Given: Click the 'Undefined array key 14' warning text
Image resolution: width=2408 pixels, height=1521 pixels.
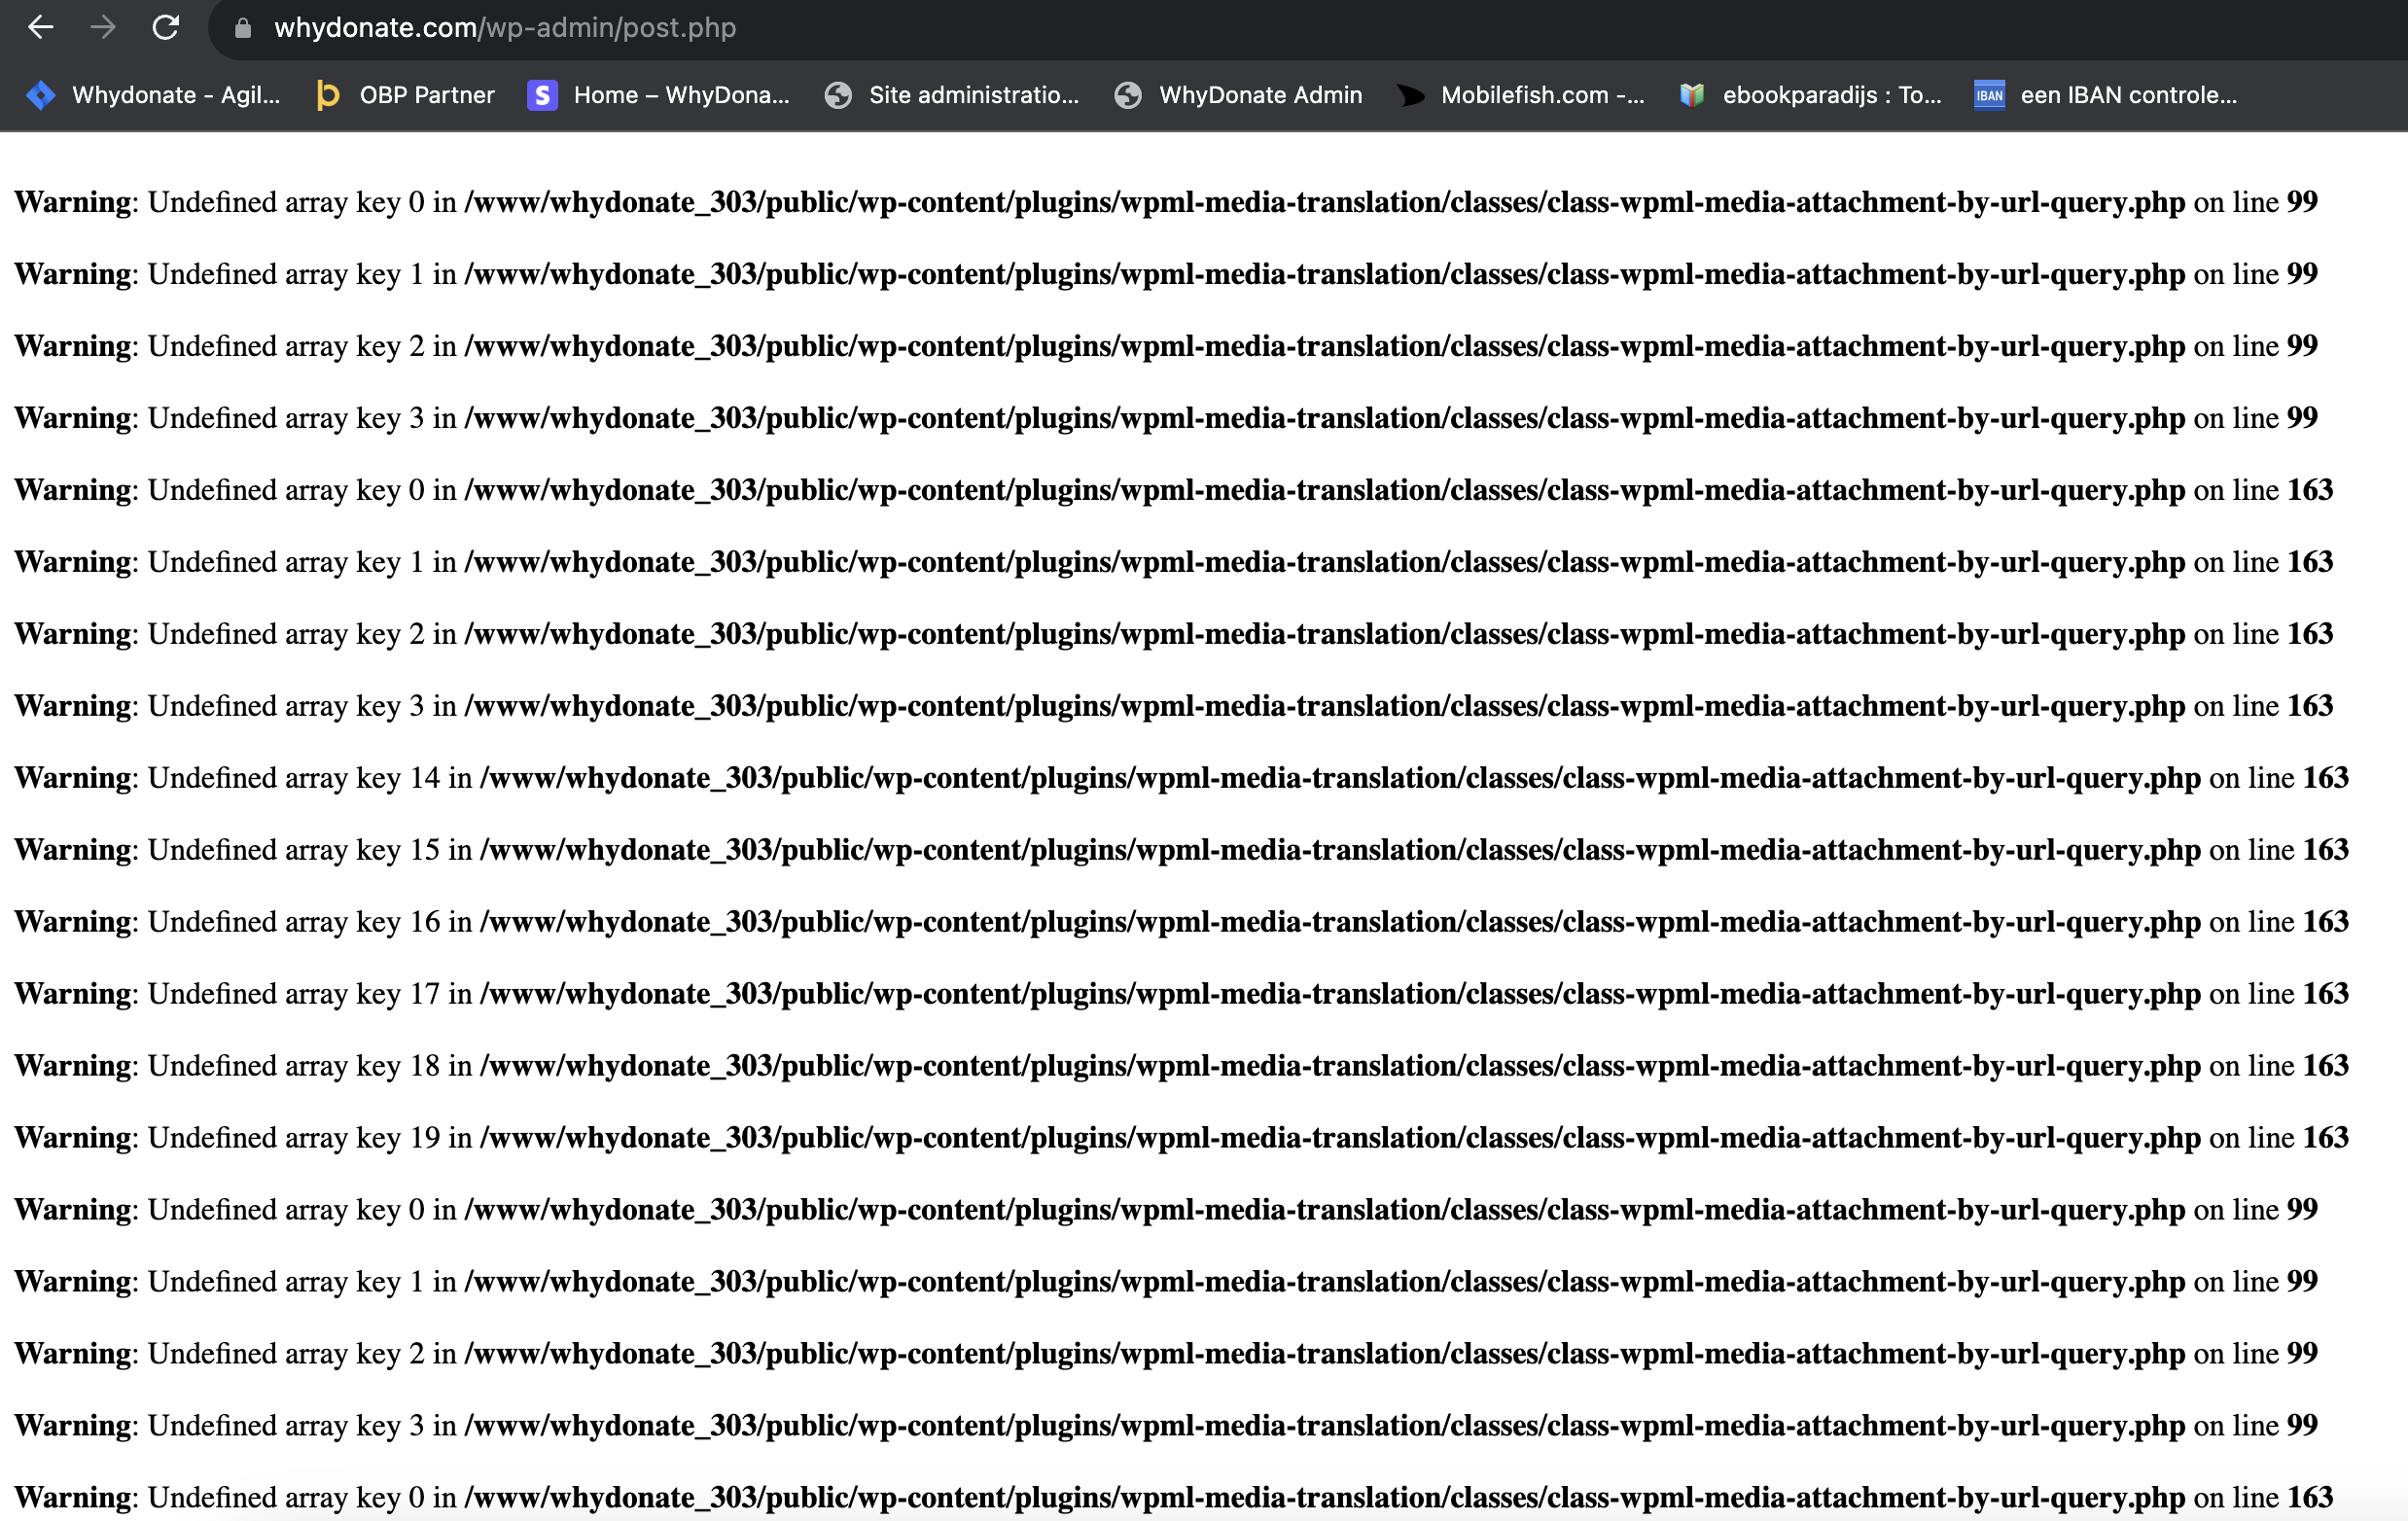Looking at the screenshot, I should pyautogui.click(x=1181, y=778).
